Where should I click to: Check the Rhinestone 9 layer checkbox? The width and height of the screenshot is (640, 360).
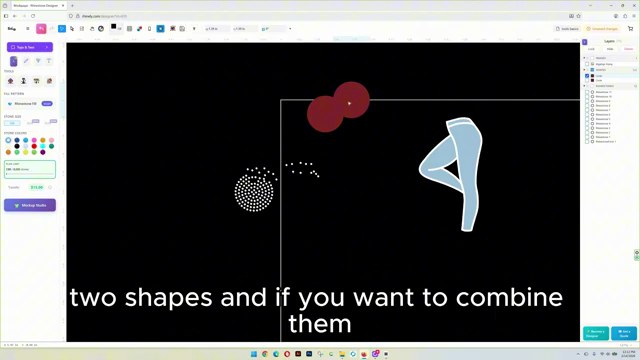click(x=587, y=101)
